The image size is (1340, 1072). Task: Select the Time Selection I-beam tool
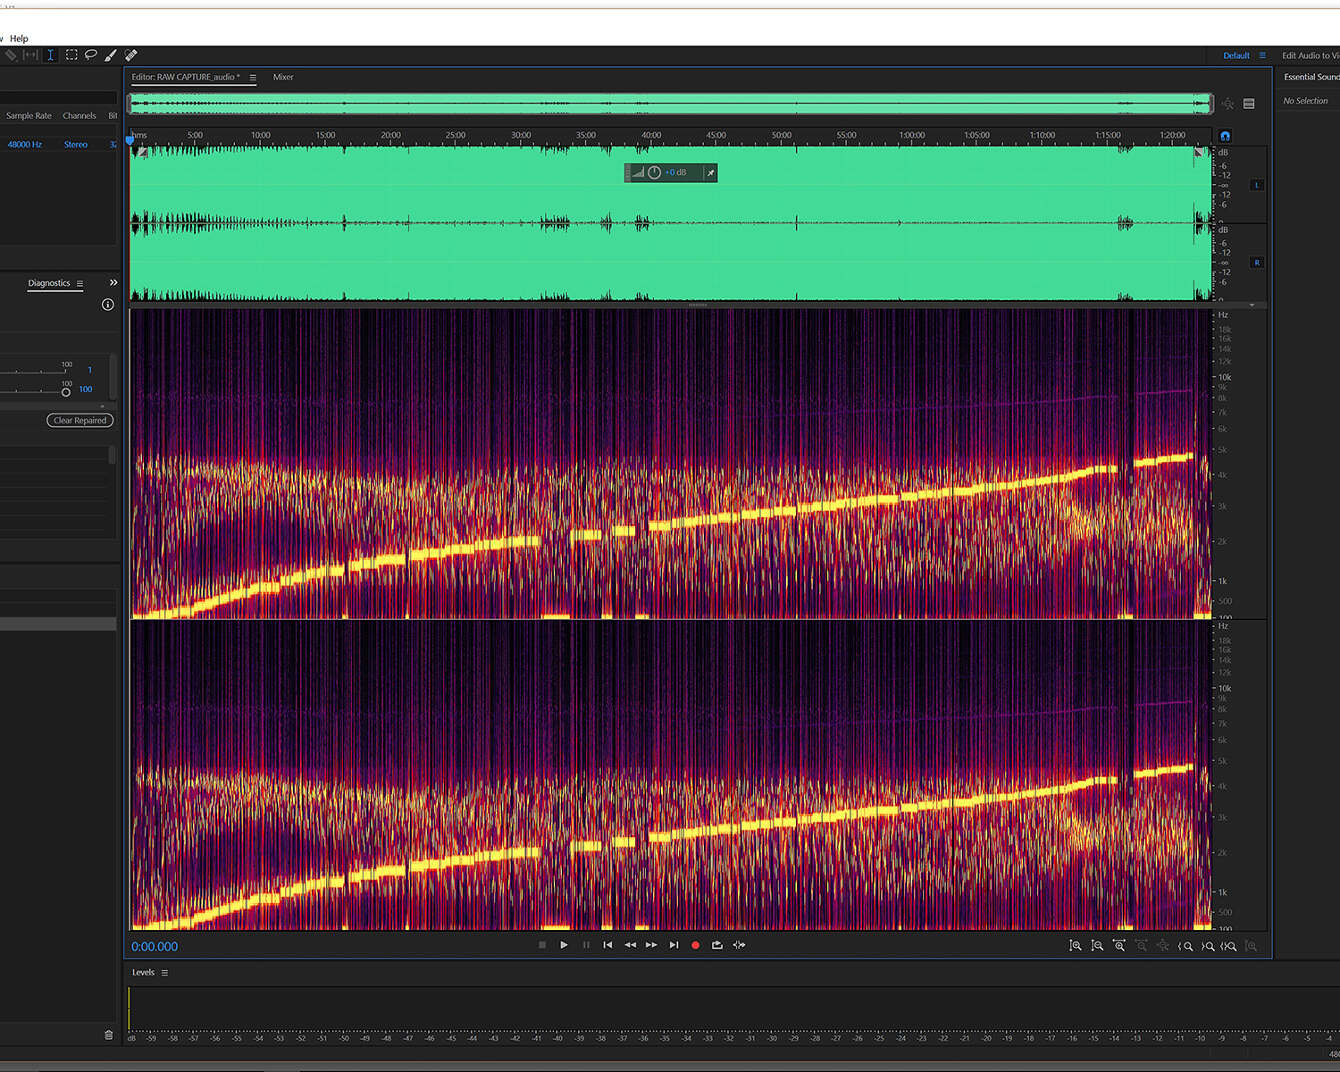pyautogui.click(x=50, y=55)
